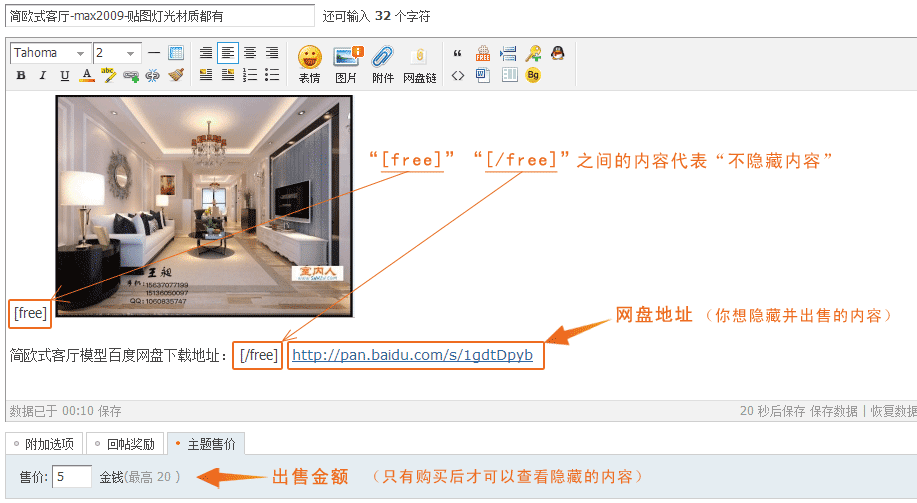Open the 附件 attachment tool
Viewport: 917px width, 503px height.
pyautogui.click(x=383, y=64)
